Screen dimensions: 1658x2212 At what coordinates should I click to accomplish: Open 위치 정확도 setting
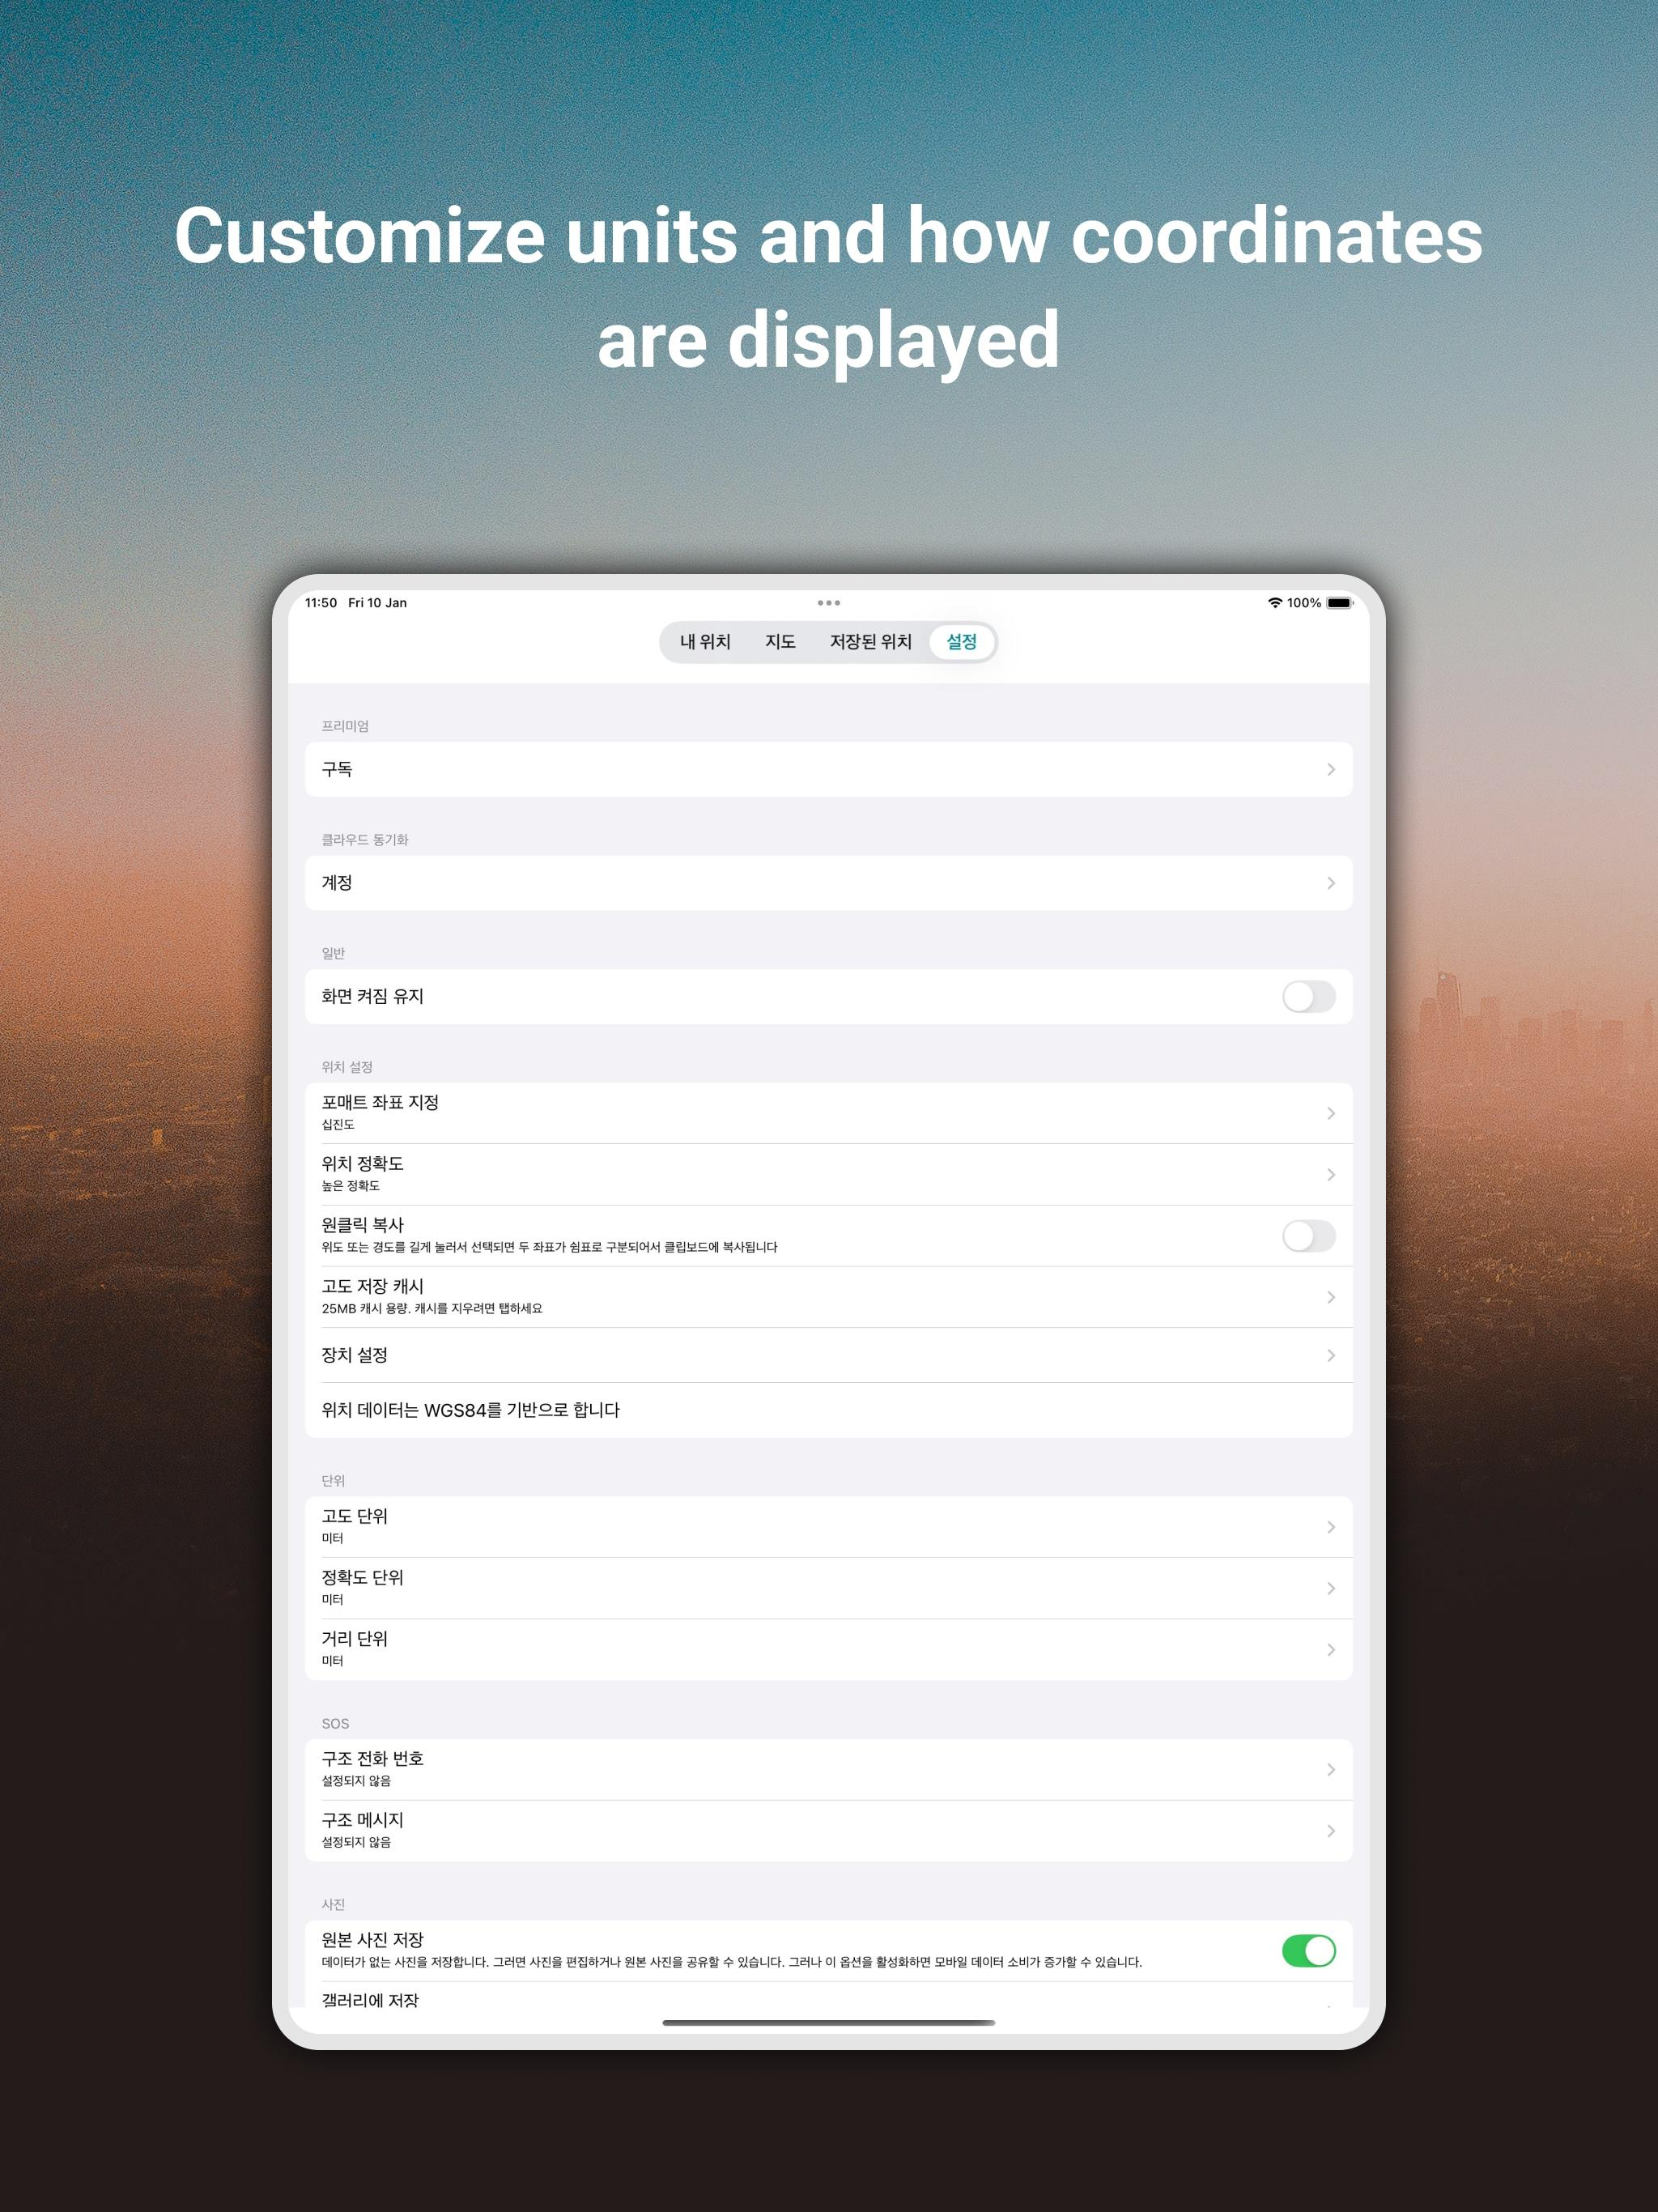click(x=829, y=1174)
